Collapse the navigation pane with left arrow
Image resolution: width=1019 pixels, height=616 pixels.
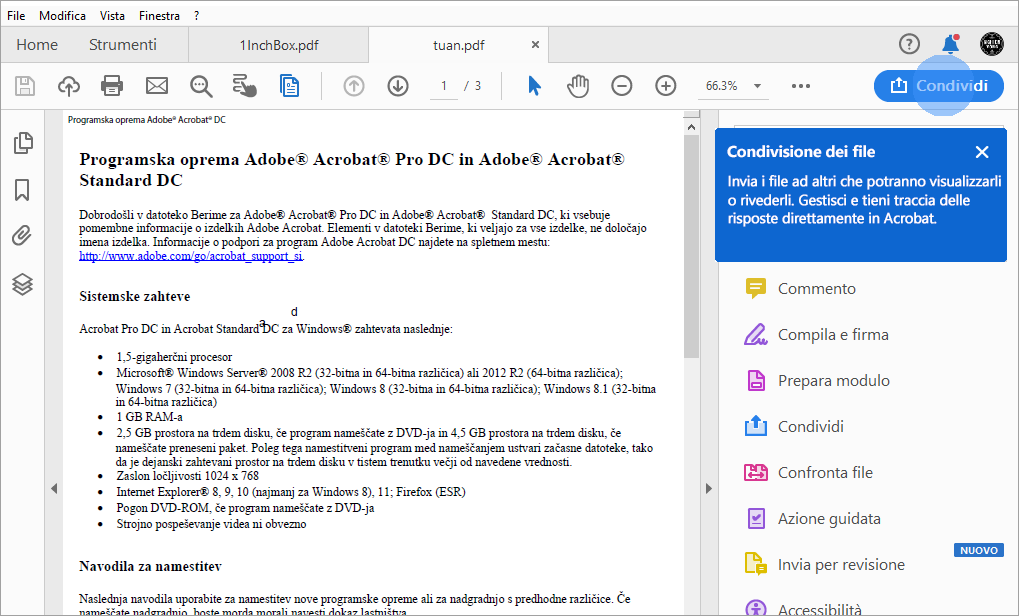(x=55, y=488)
